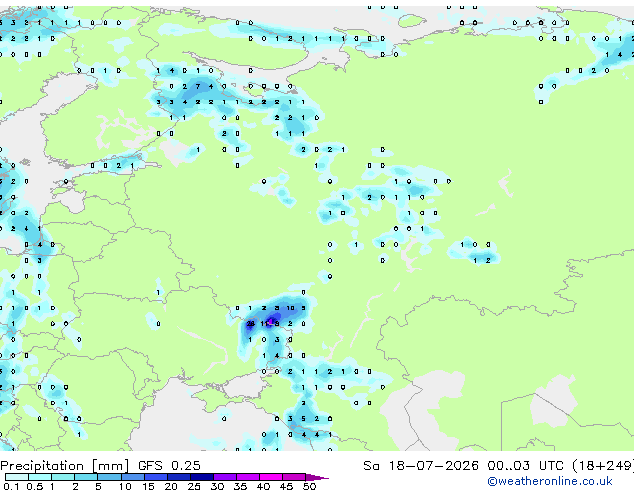This screenshot has height=490, width=634.
Task: Select the '50' legend scale label
Action: point(309,486)
